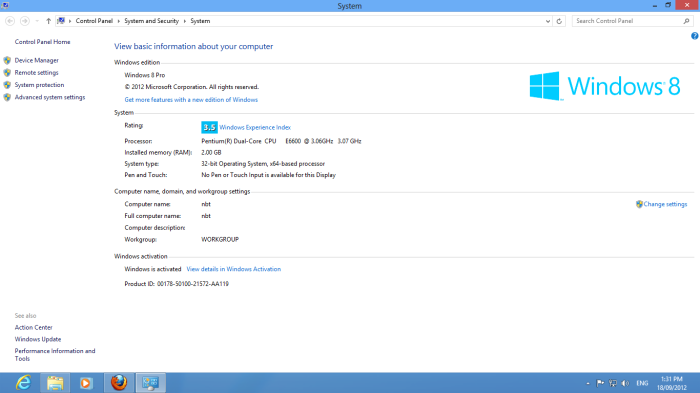Expand chevron after System and Security breadcrumb
700x393 pixels.
point(184,21)
